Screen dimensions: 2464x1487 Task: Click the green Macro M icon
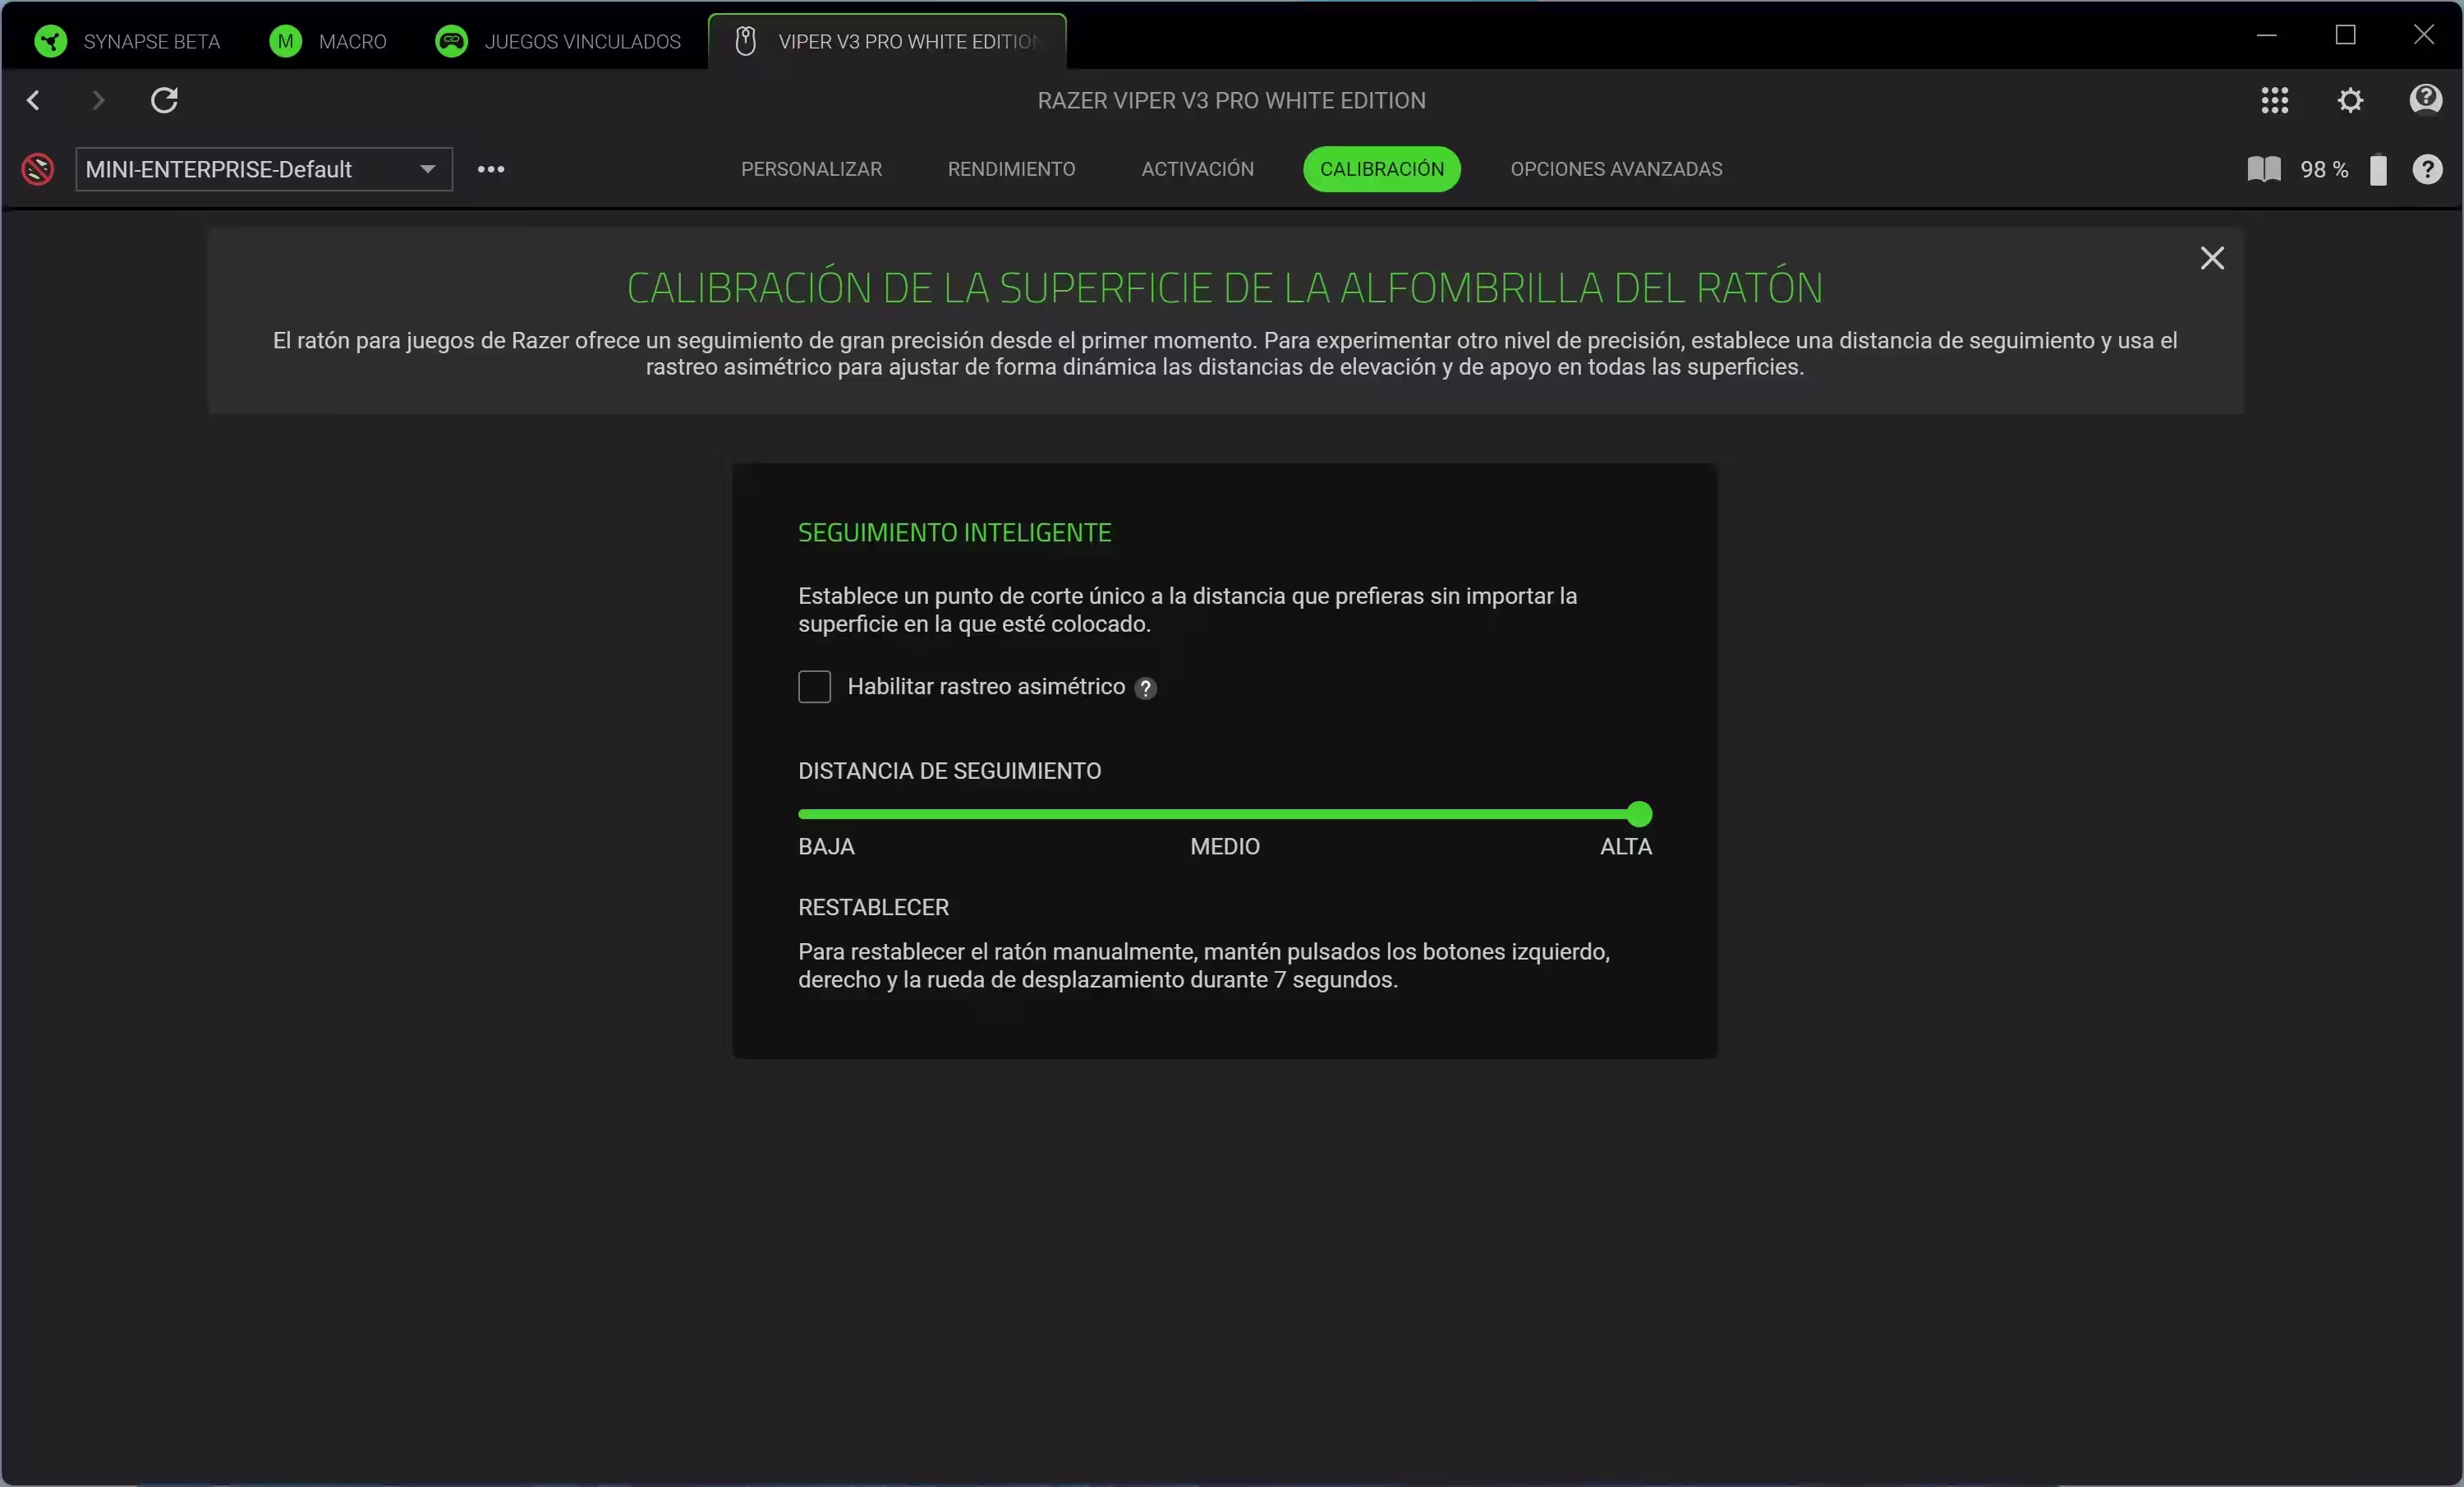(286, 41)
